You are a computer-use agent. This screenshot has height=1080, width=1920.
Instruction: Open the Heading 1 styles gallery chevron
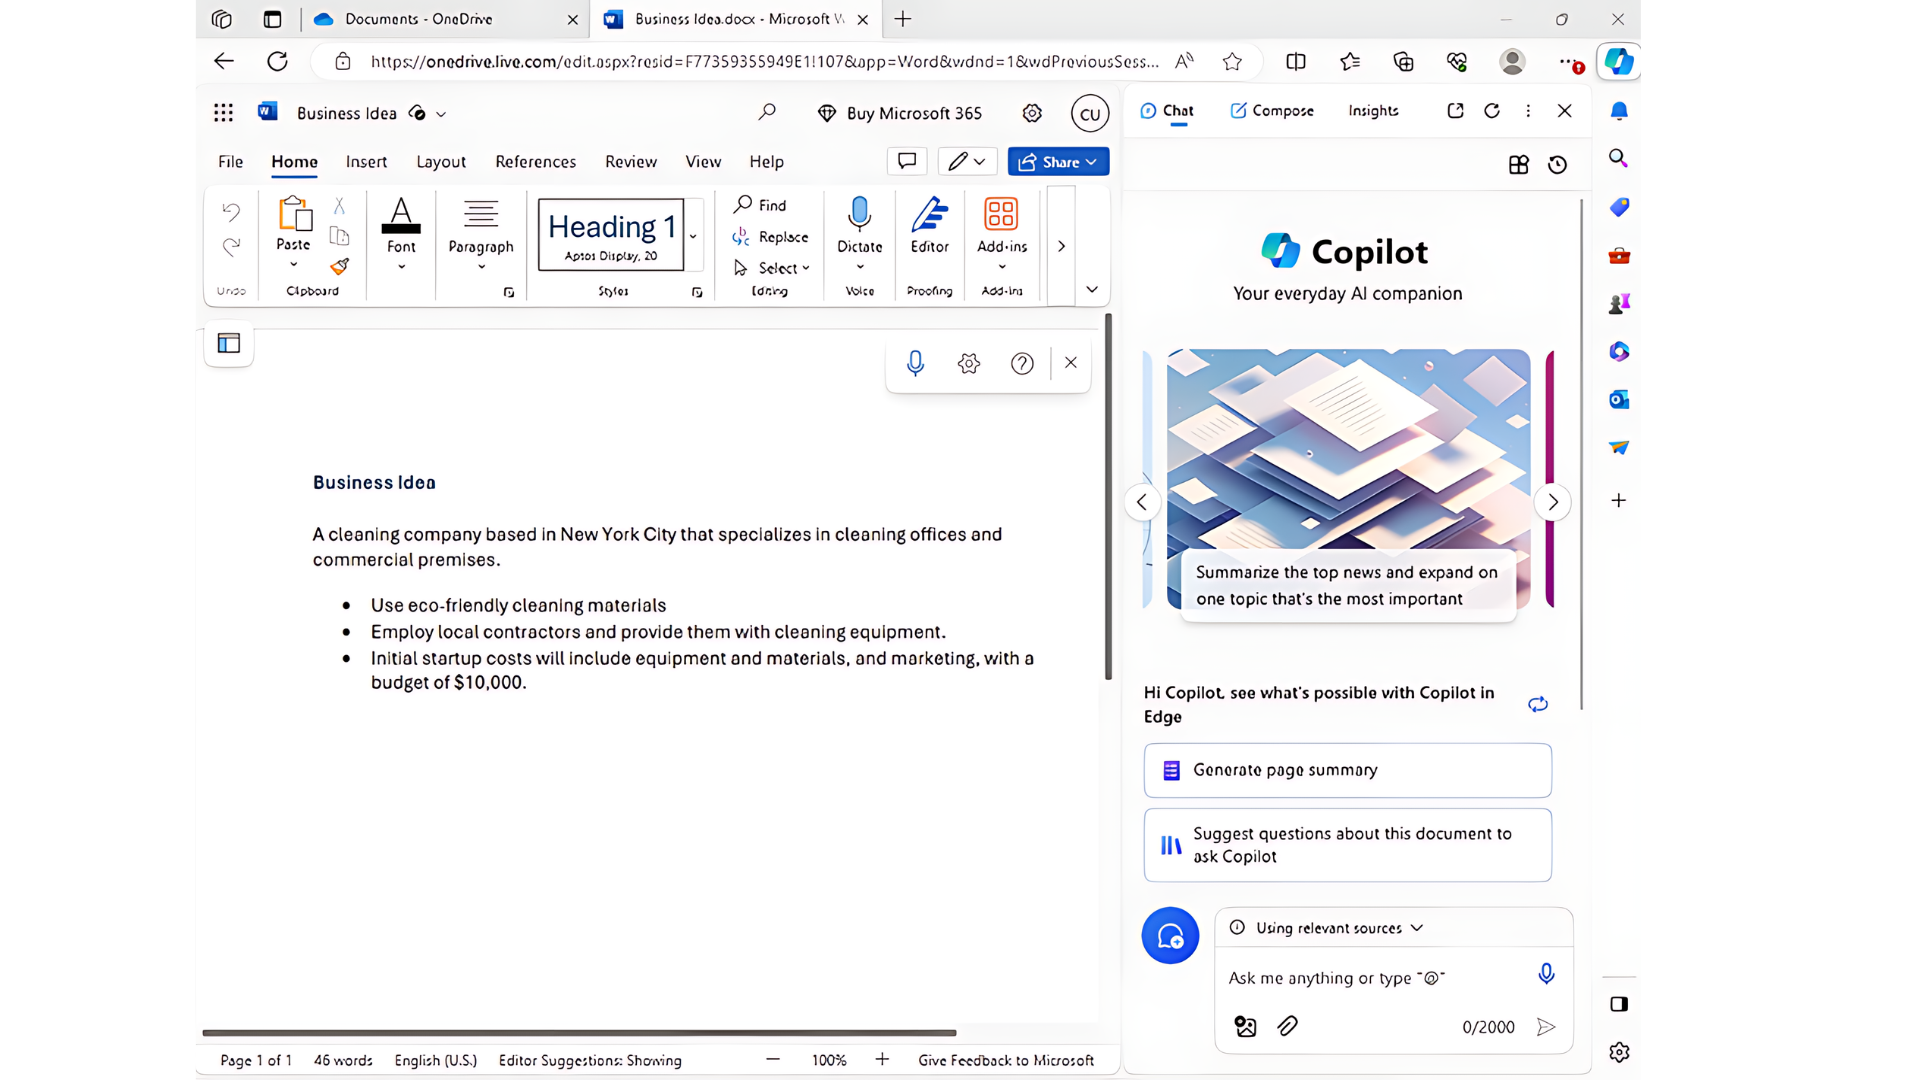[692, 238]
